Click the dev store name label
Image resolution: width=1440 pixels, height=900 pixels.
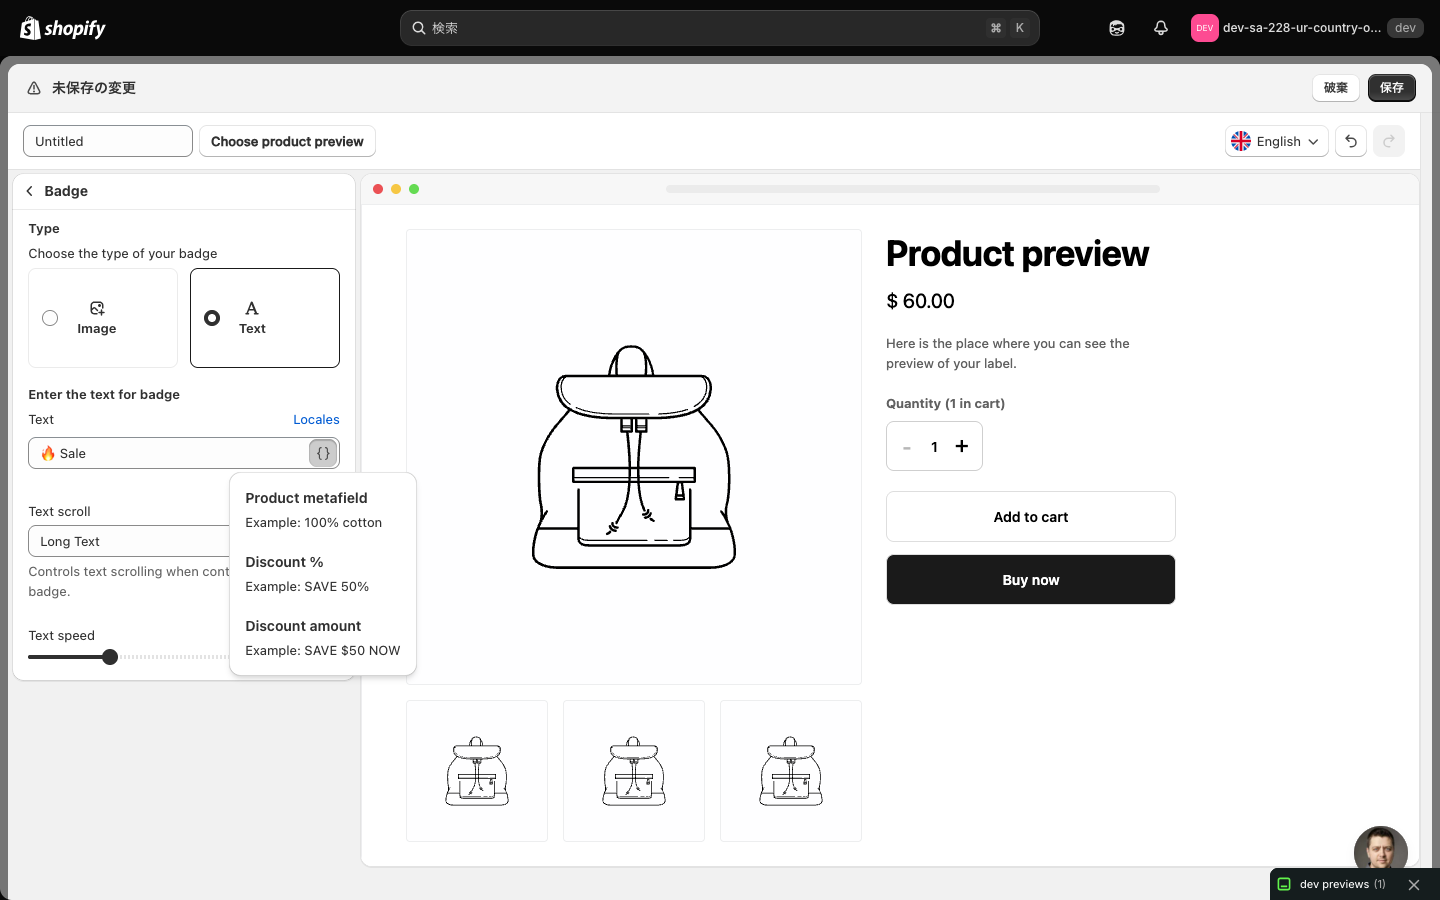(1302, 28)
